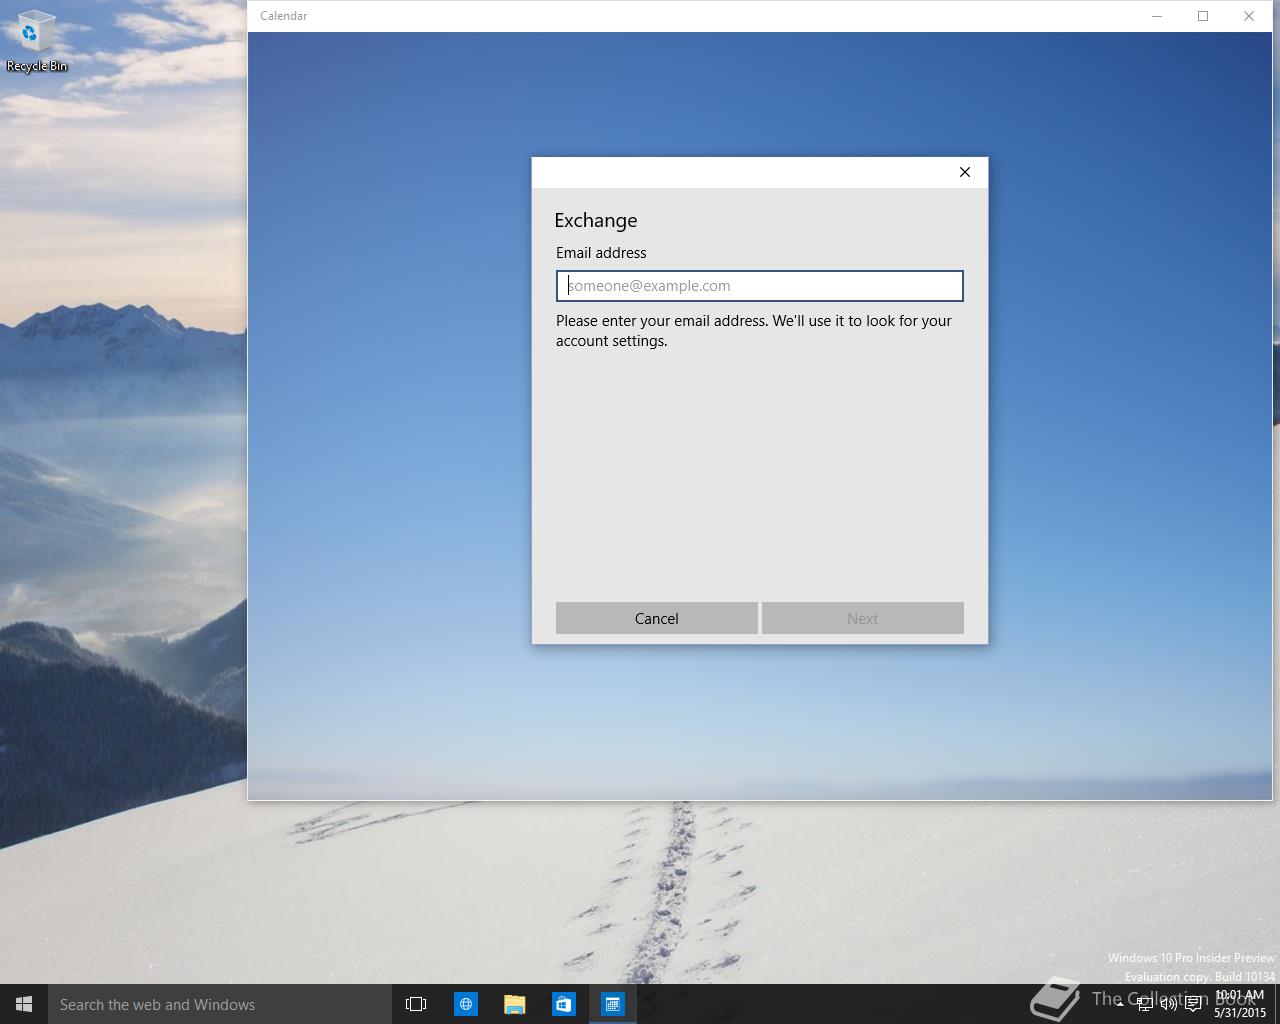Click the Email address label
Viewport: 1280px width, 1024px height.
pyautogui.click(x=601, y=253)
